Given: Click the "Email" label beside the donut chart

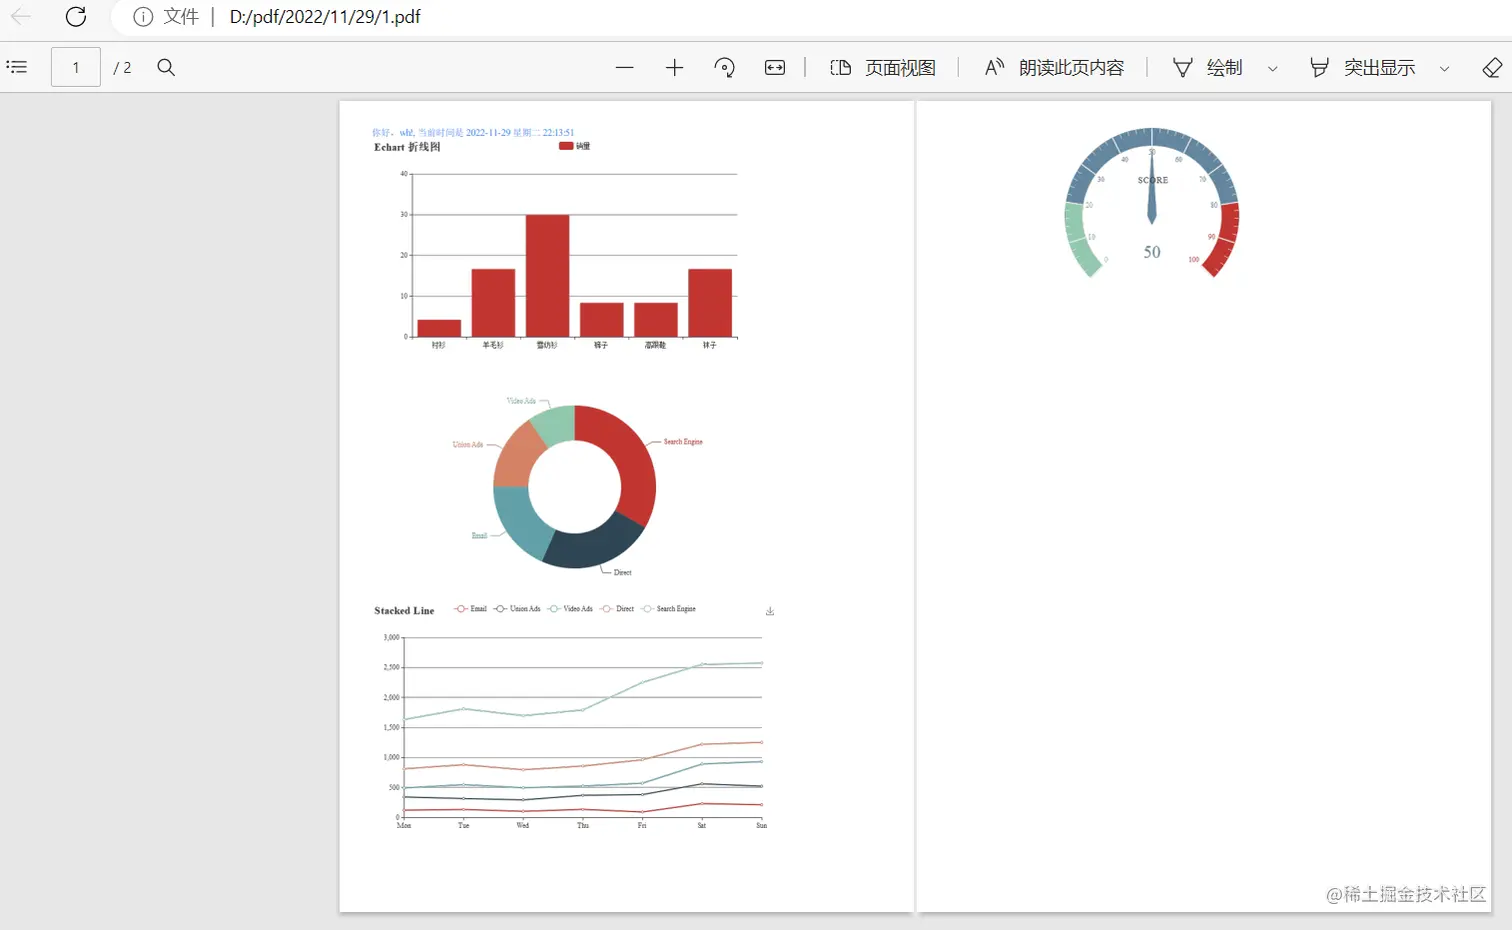Looking at the screenshot, I should (480, 536).
